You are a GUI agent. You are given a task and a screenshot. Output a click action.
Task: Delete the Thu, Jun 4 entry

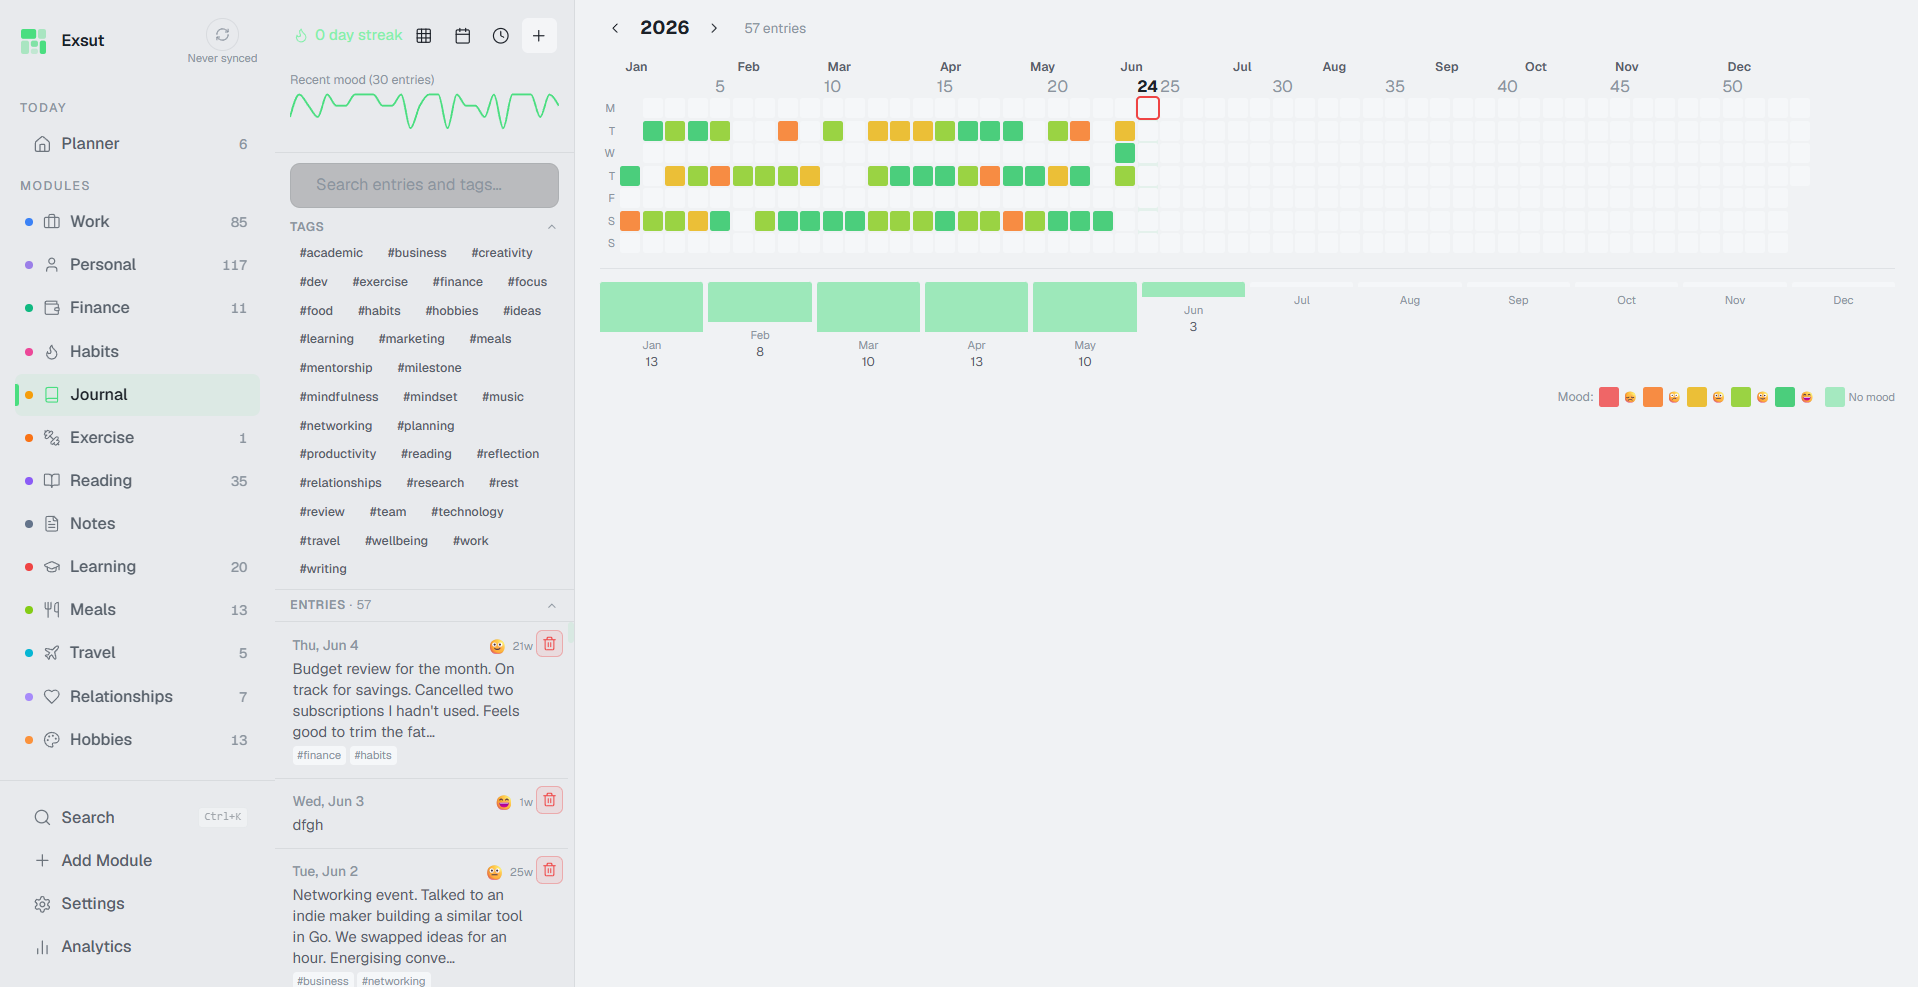click(550, 644)
